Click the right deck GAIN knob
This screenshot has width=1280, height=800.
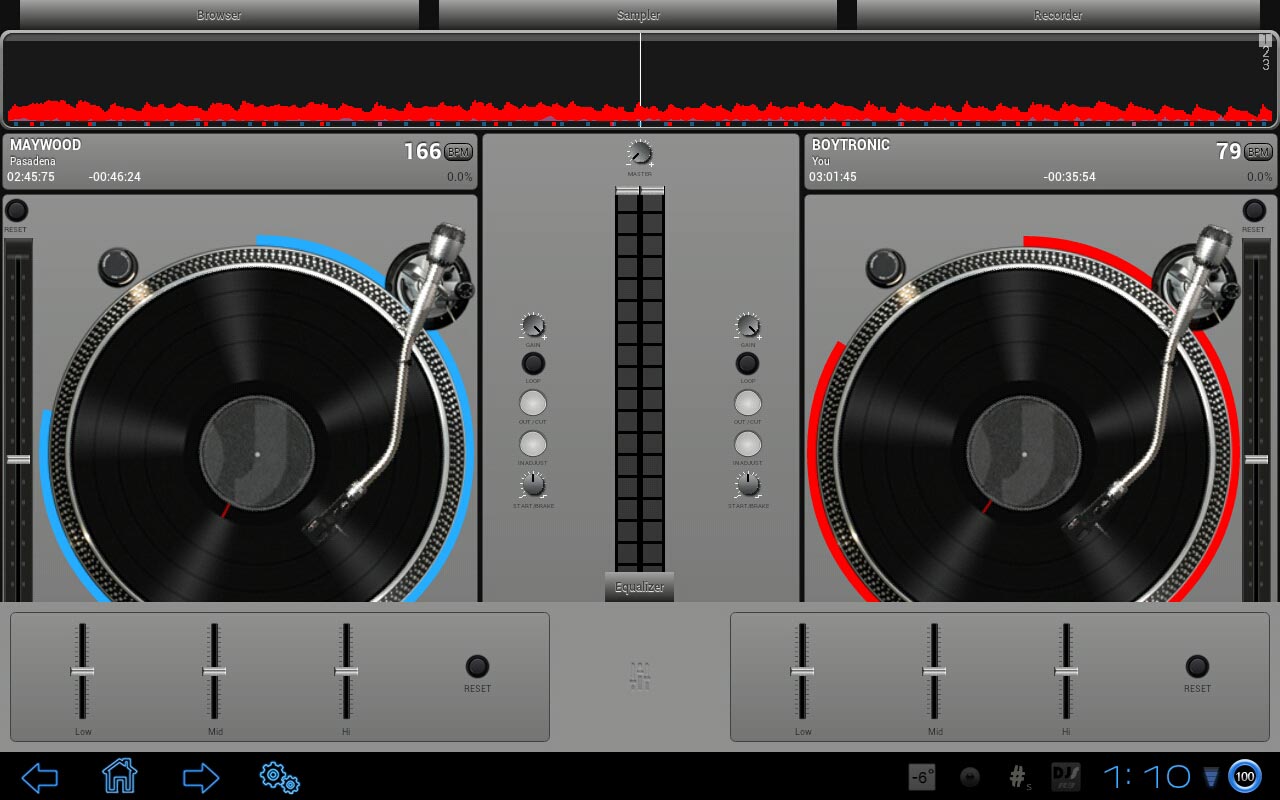(x=747, y=326)
